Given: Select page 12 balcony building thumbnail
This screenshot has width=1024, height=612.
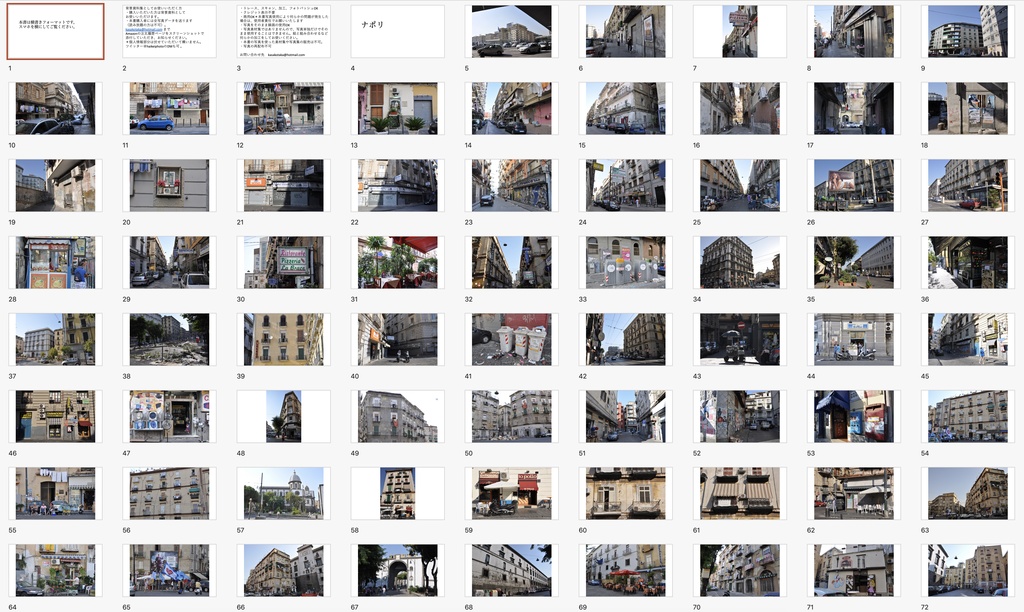Looking at the screenshot, I should tap(283, 108).
